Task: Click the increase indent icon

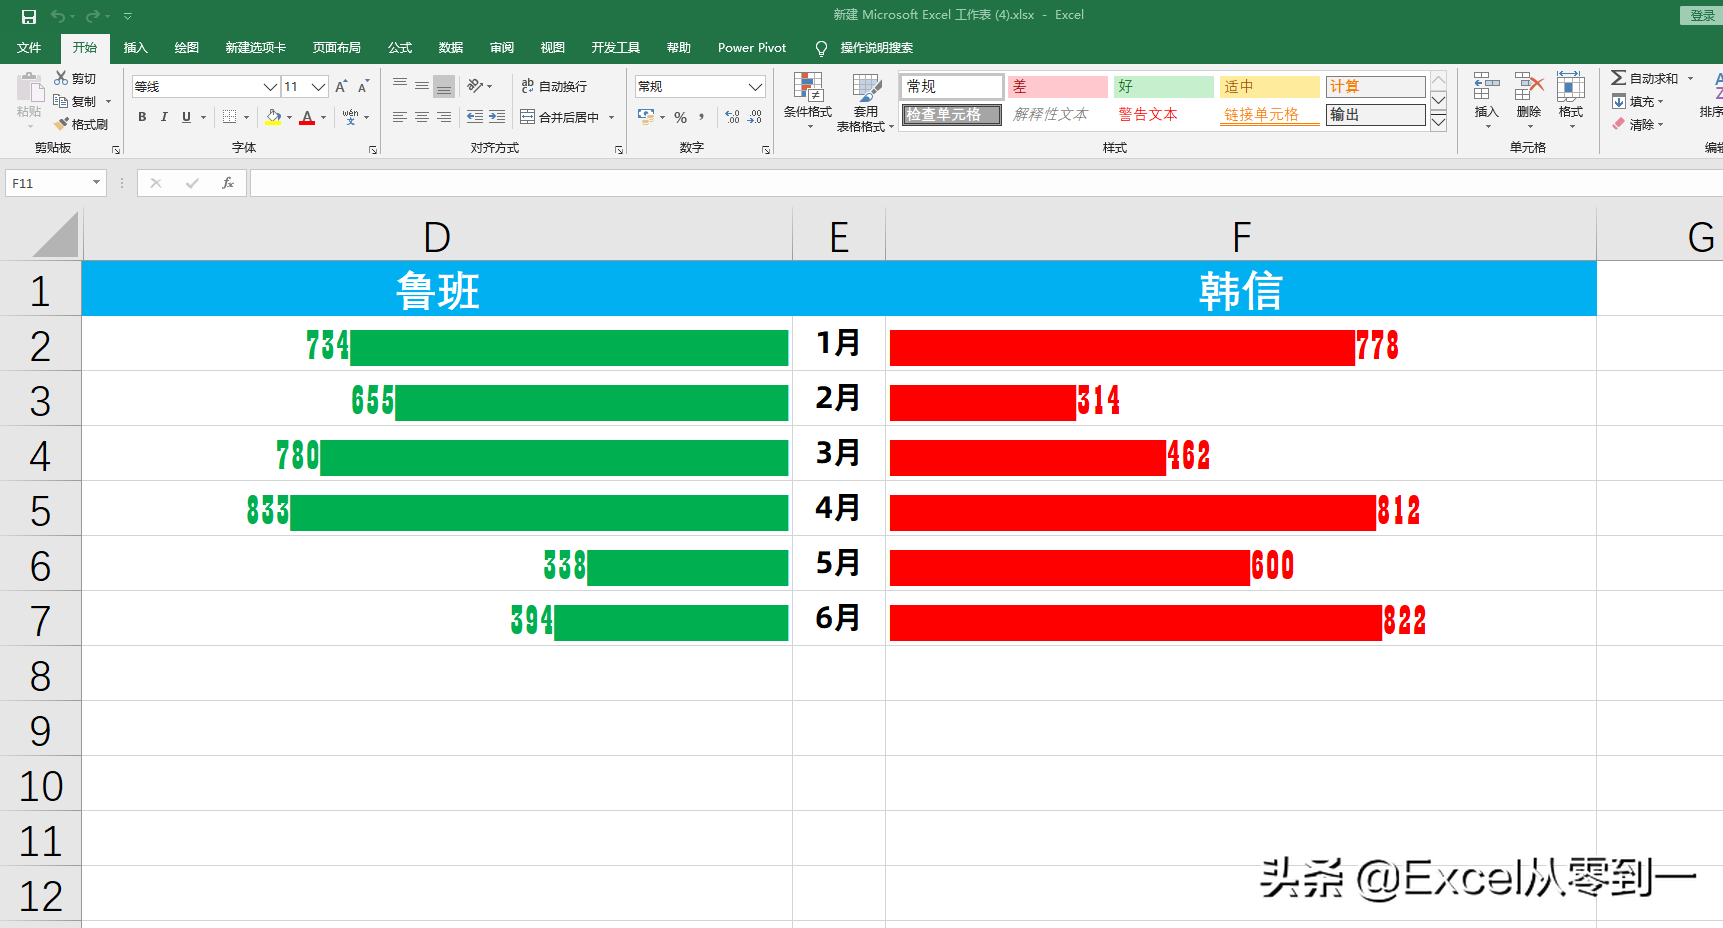Action: pyautogui.click(x=497, y=117)
